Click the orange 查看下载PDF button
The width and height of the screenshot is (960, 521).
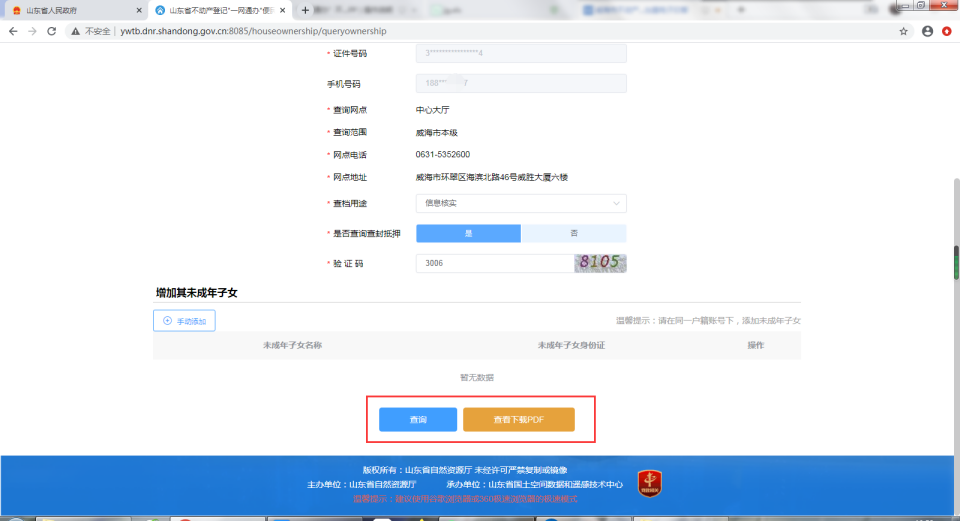518,420
